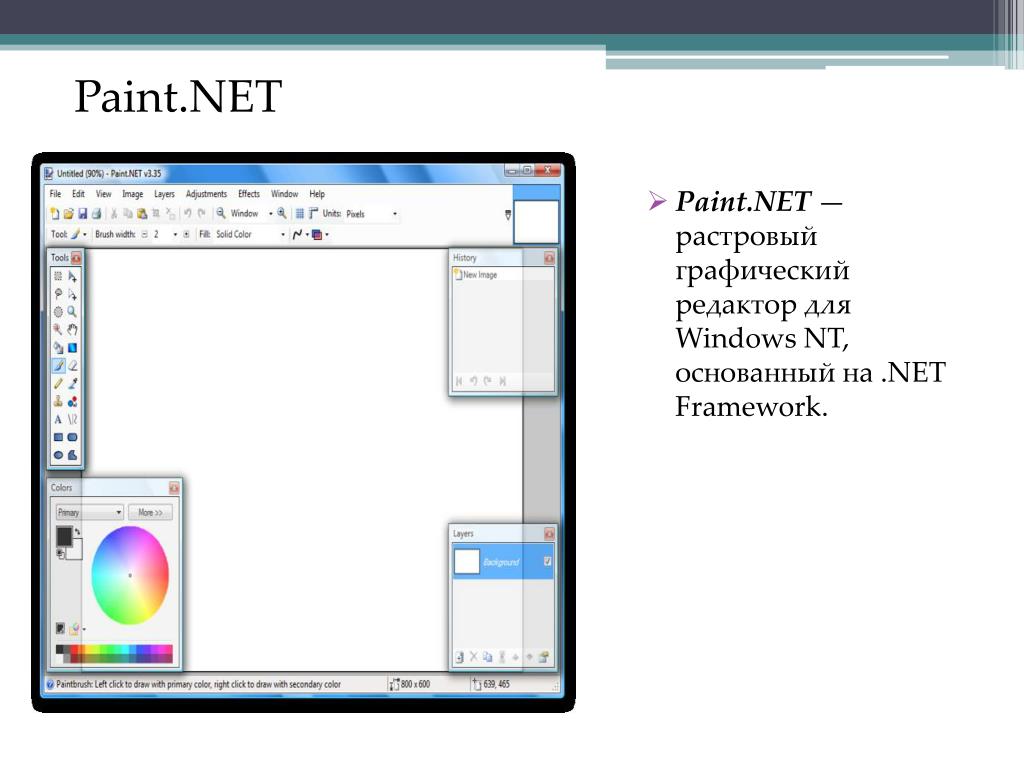Screen dimensions: 1024x768
Task: Click the primary black color swatch
Action: (x=64, y=536)
